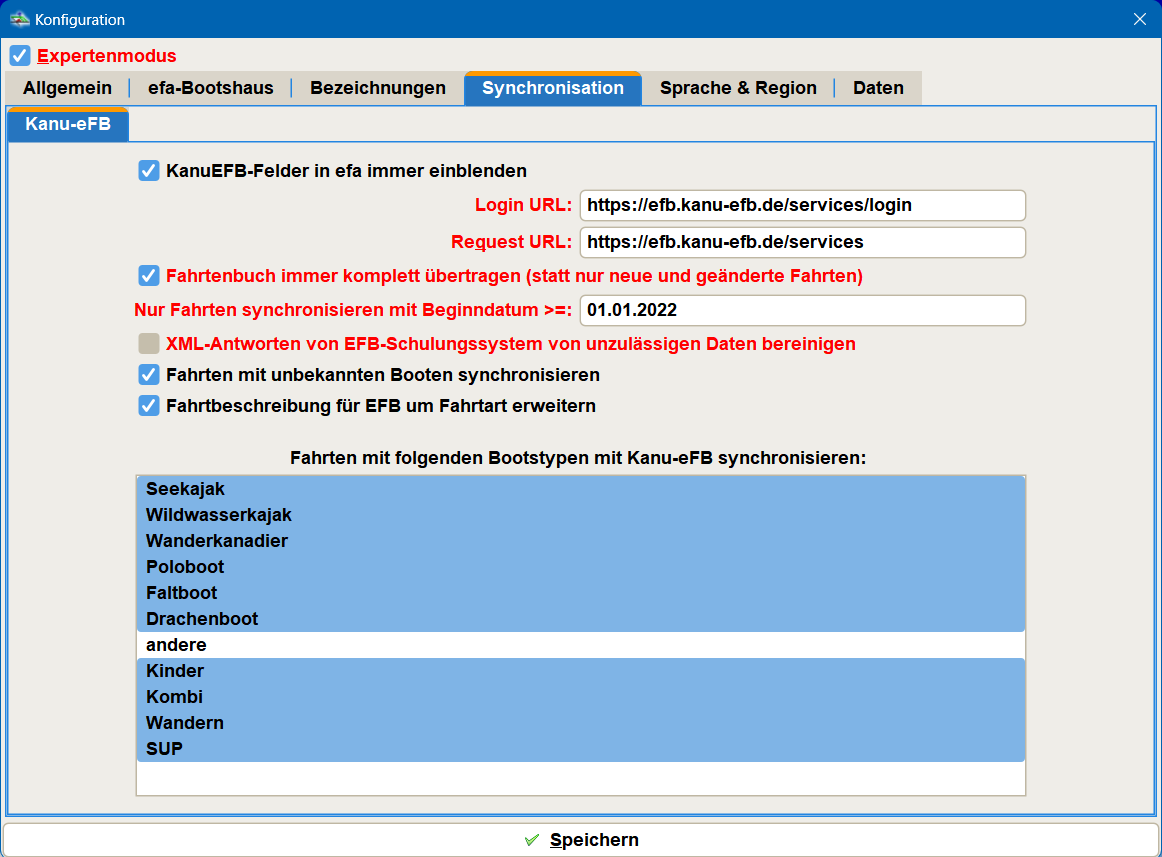Open the Allgemein tab
The image size is (1162, 857).
click(67, 88)
